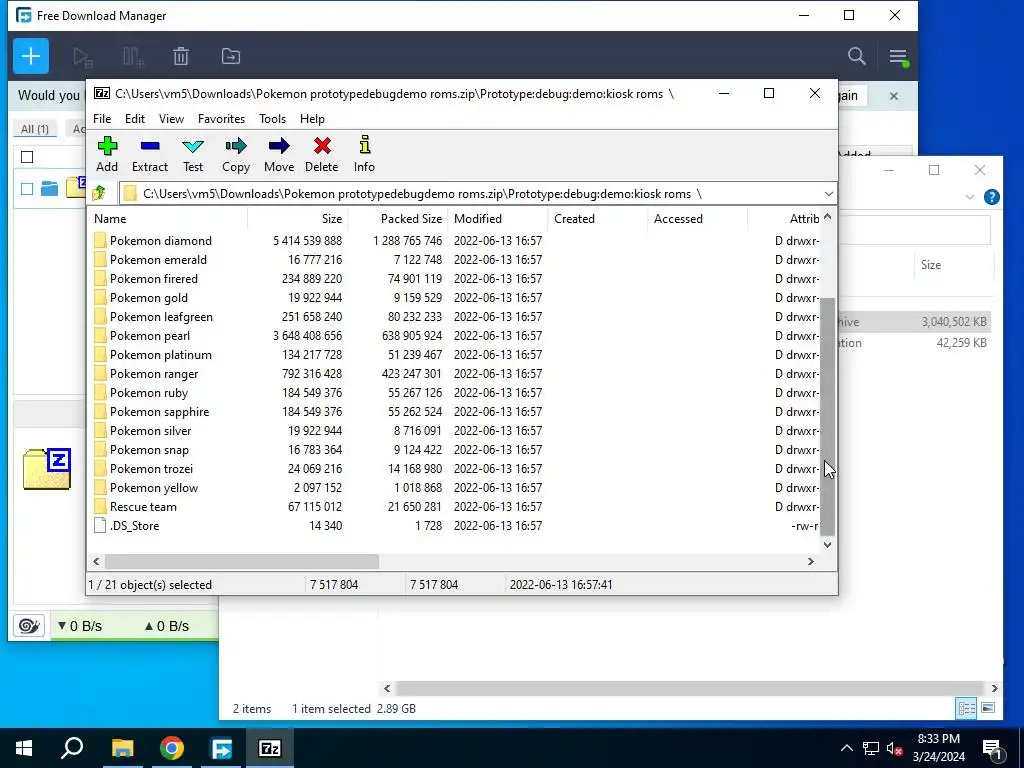Open the Windows Start menu
The image size is (1024, 768).
click(x=24, y=748)
